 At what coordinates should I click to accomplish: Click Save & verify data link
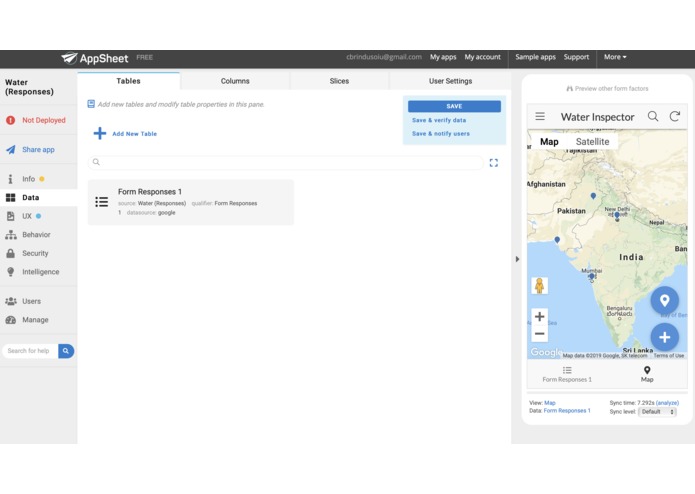(x=439, y=120)
